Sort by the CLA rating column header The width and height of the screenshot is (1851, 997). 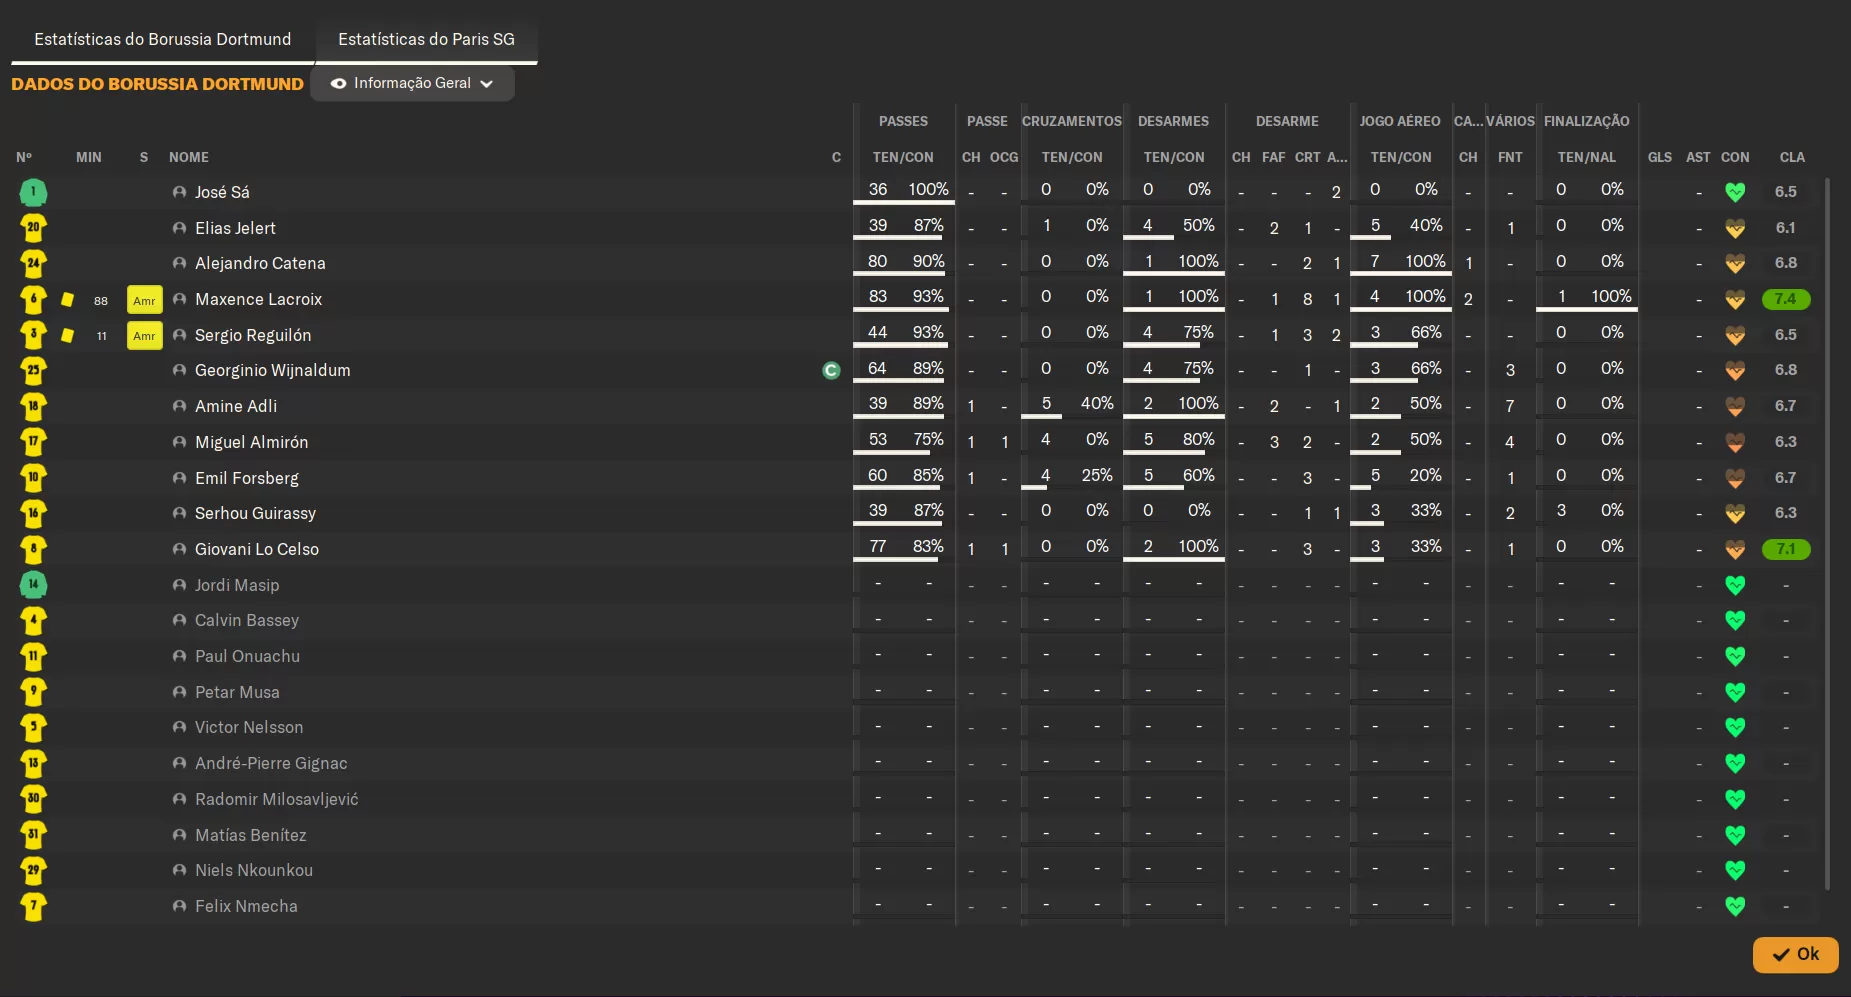[1792, 157]
